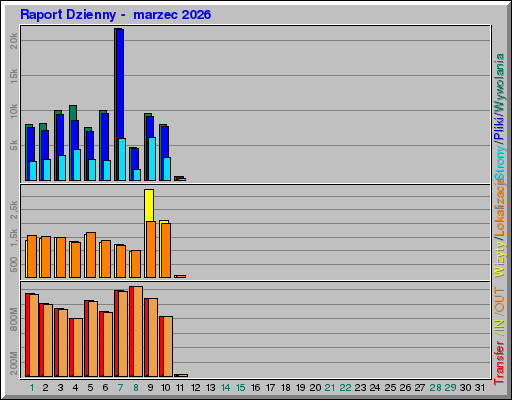Screen dimensions: 512x400
Task: Click day label 6 on the axis
Action: pos(106,388)
